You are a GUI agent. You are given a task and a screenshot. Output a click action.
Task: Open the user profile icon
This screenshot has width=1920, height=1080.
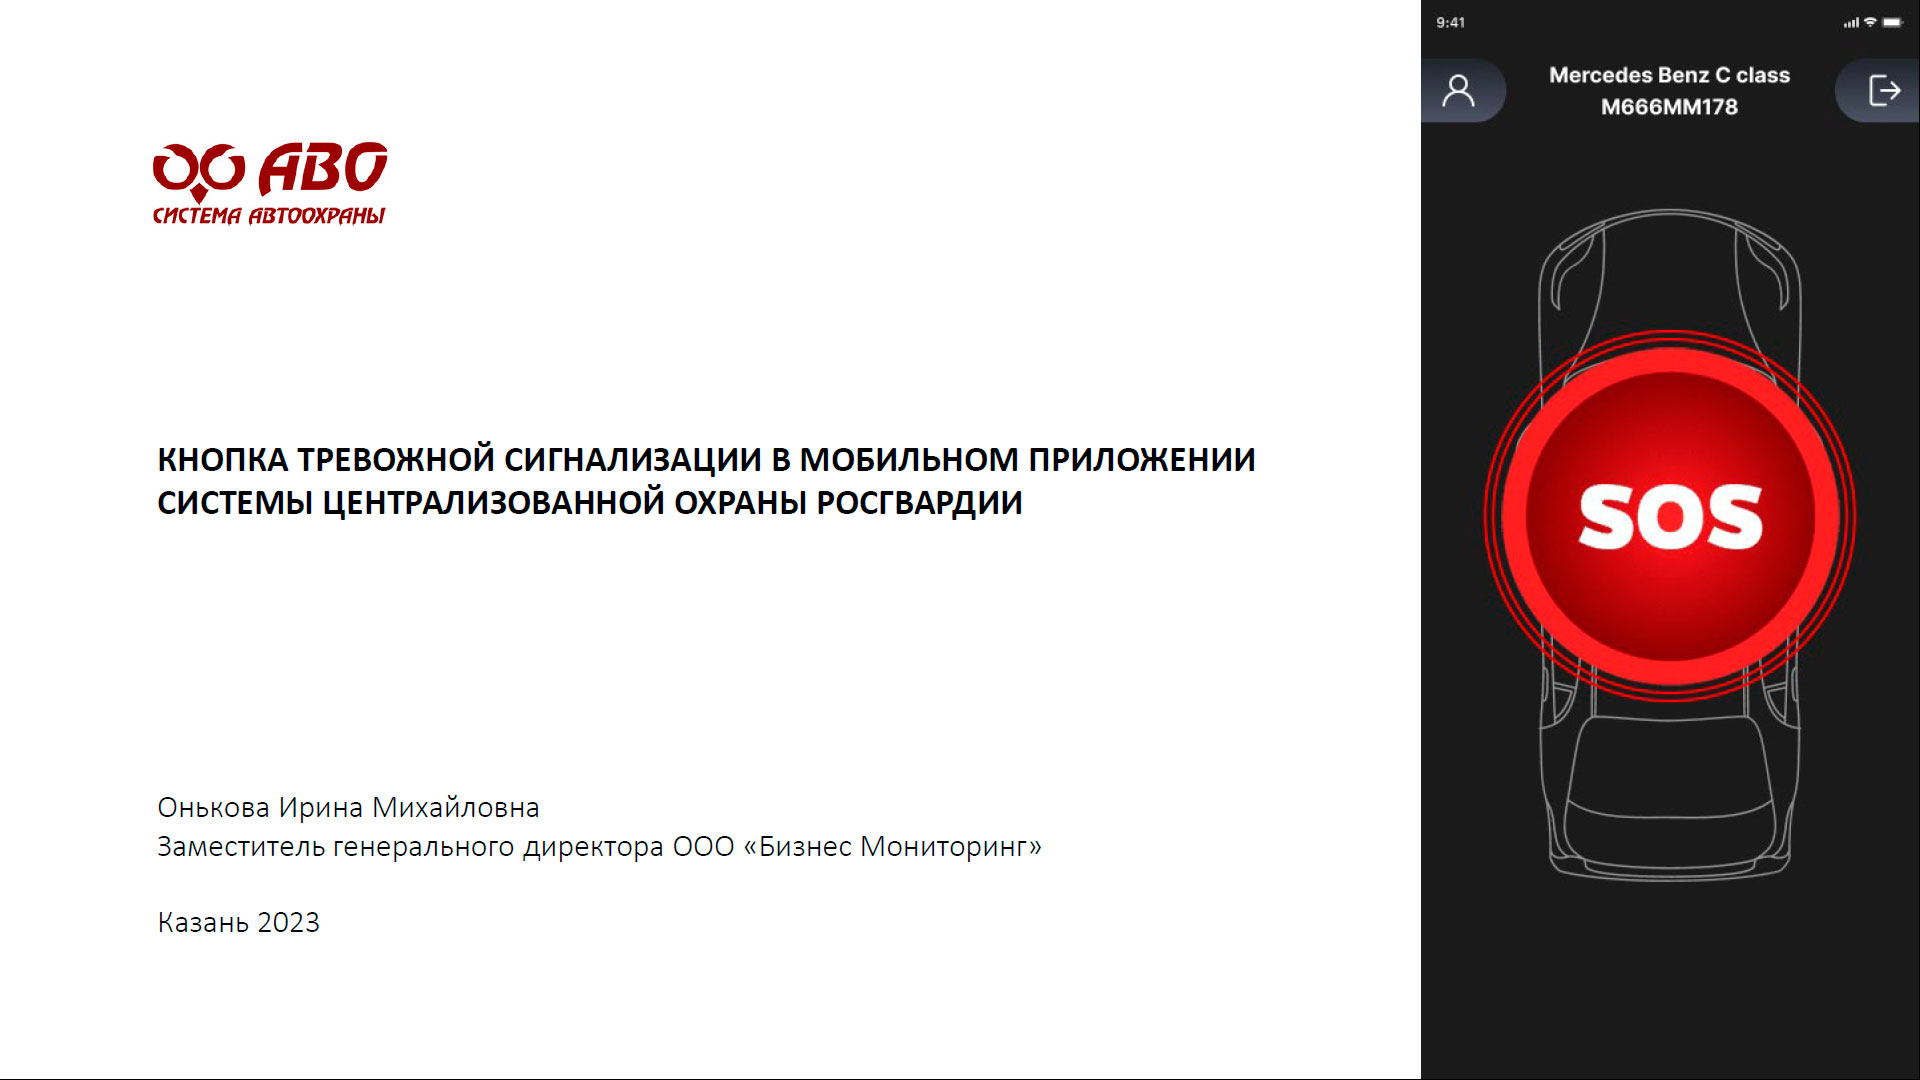point(1459,91)
